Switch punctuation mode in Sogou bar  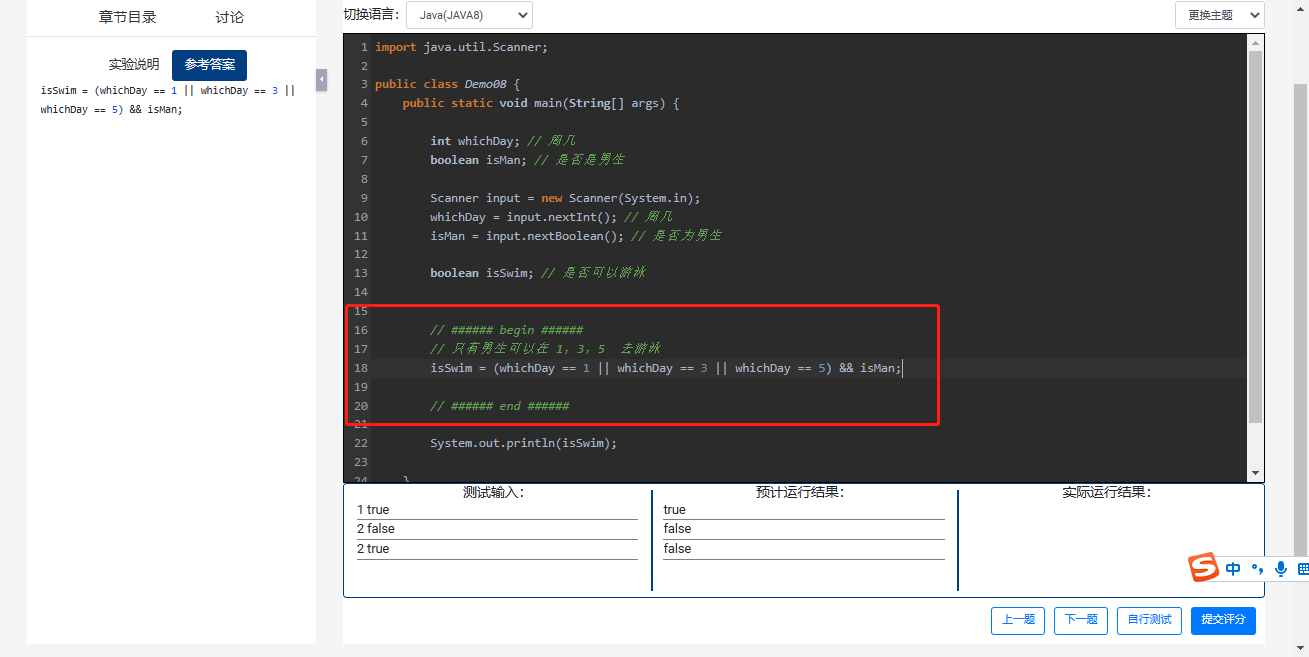[1257, 569]
